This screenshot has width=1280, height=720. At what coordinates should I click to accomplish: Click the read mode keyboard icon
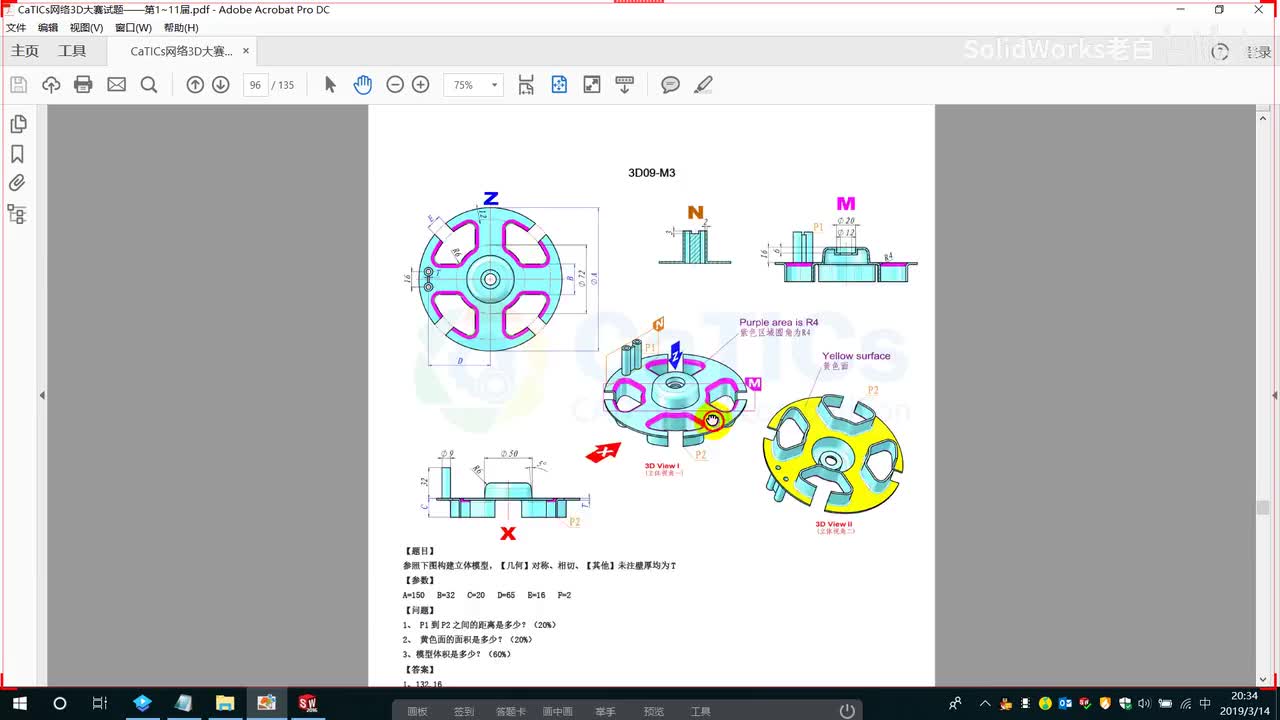coord(625,85)
